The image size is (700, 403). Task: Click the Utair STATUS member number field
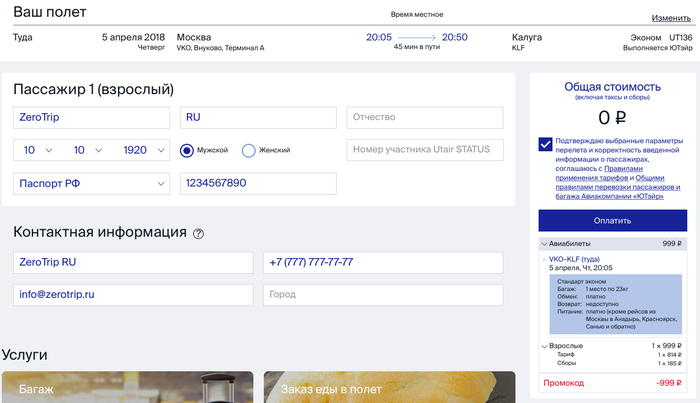pyautogui.click(x=427, y=150)
